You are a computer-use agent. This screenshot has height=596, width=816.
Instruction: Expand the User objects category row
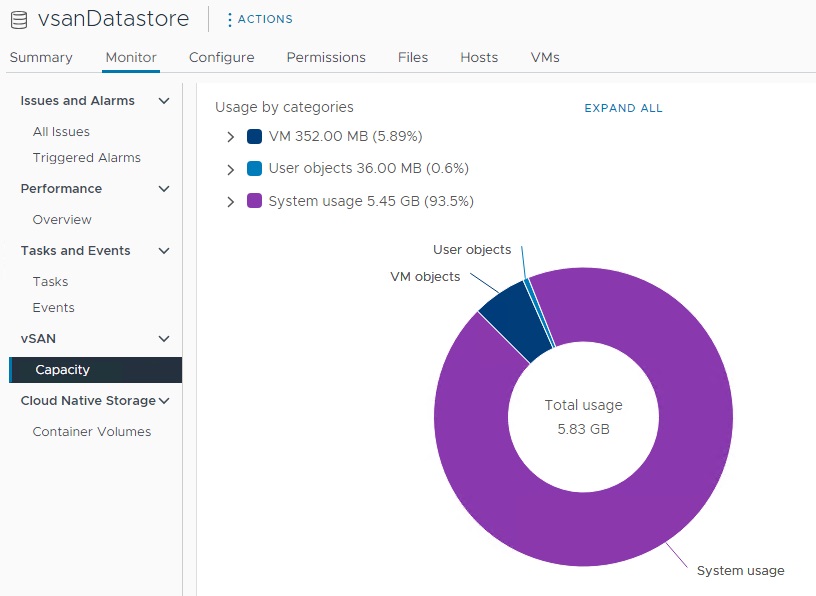coord(230,169)
